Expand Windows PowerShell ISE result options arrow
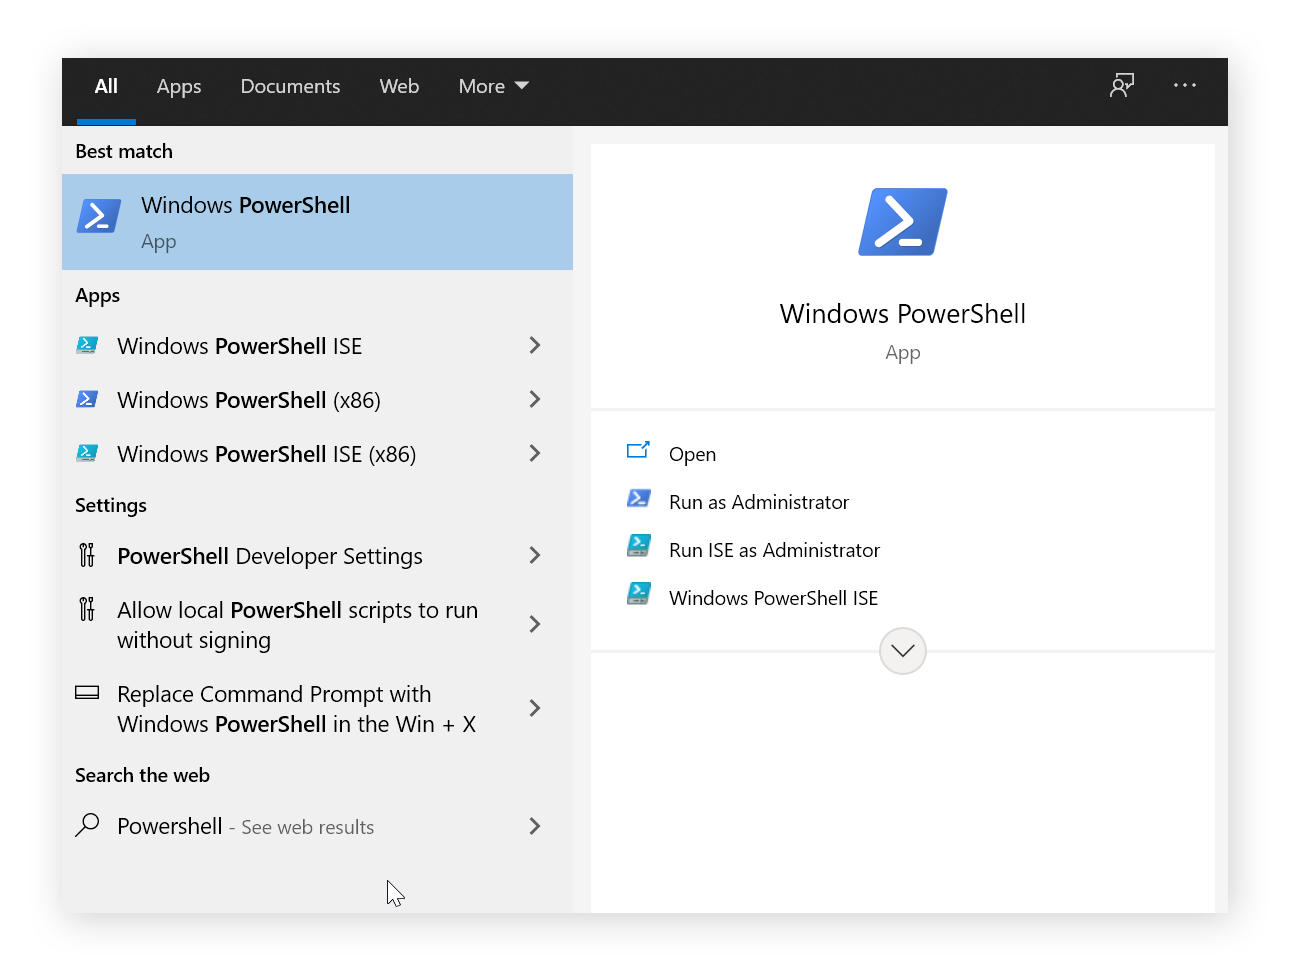 pos(536,345)
